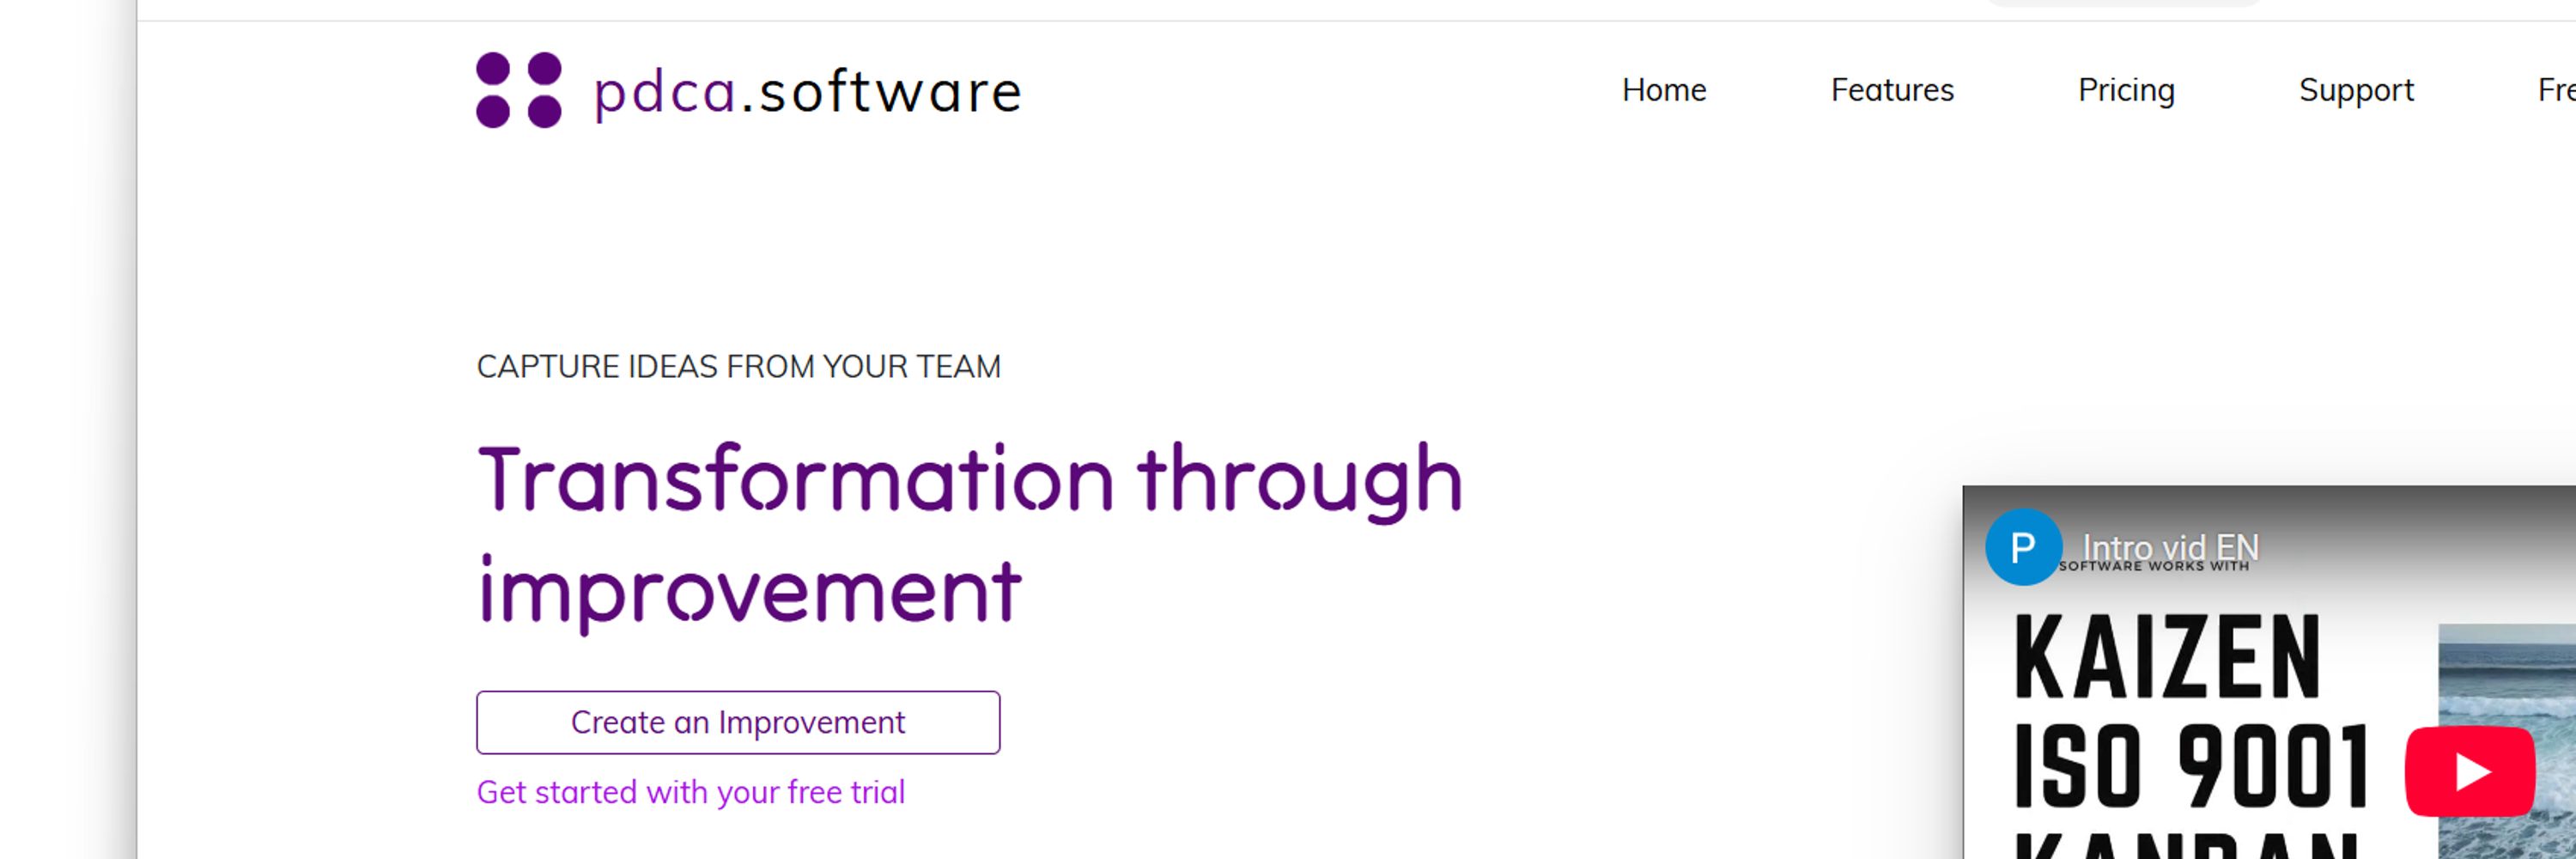Open the Support menu item
The height and width of the screenshot is (859, 2576).
2356,90
